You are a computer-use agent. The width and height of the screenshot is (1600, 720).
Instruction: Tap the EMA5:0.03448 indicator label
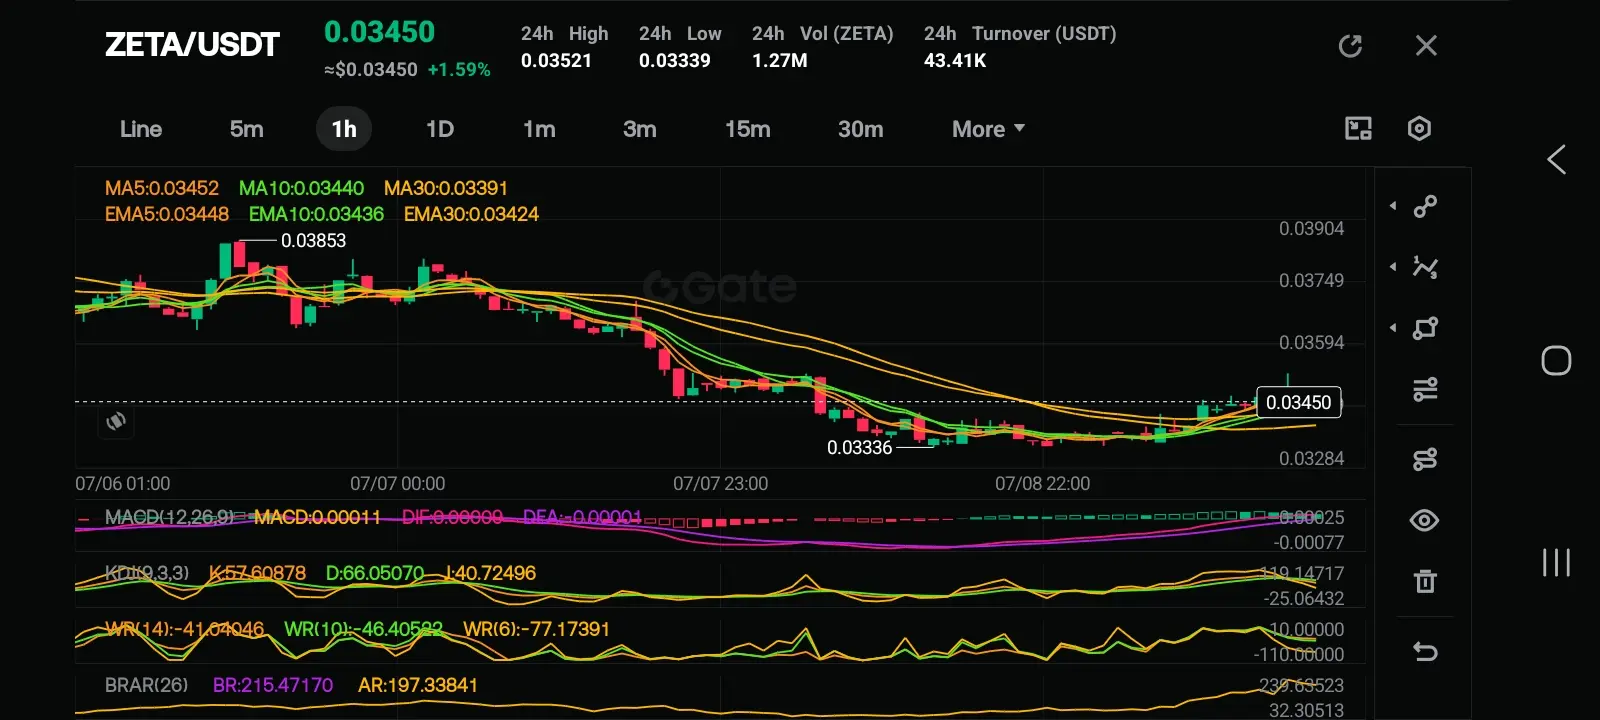[x=166, y=214]
